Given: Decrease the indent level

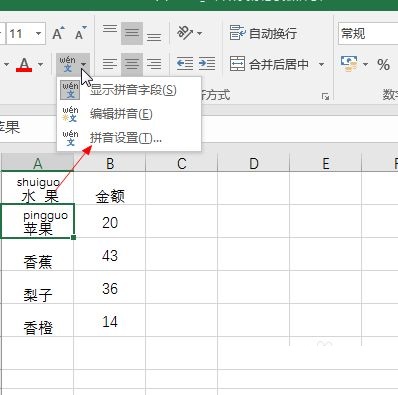Looking at the screenshot, I should (185, 64).
